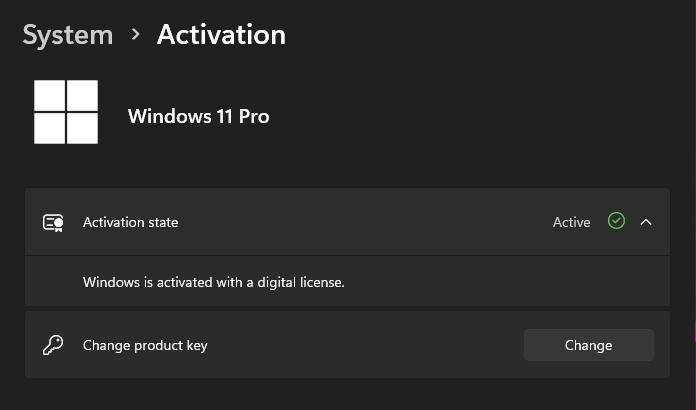Click the key icon for product key
This screenshot has width=696, height=410.
[53, 345]
